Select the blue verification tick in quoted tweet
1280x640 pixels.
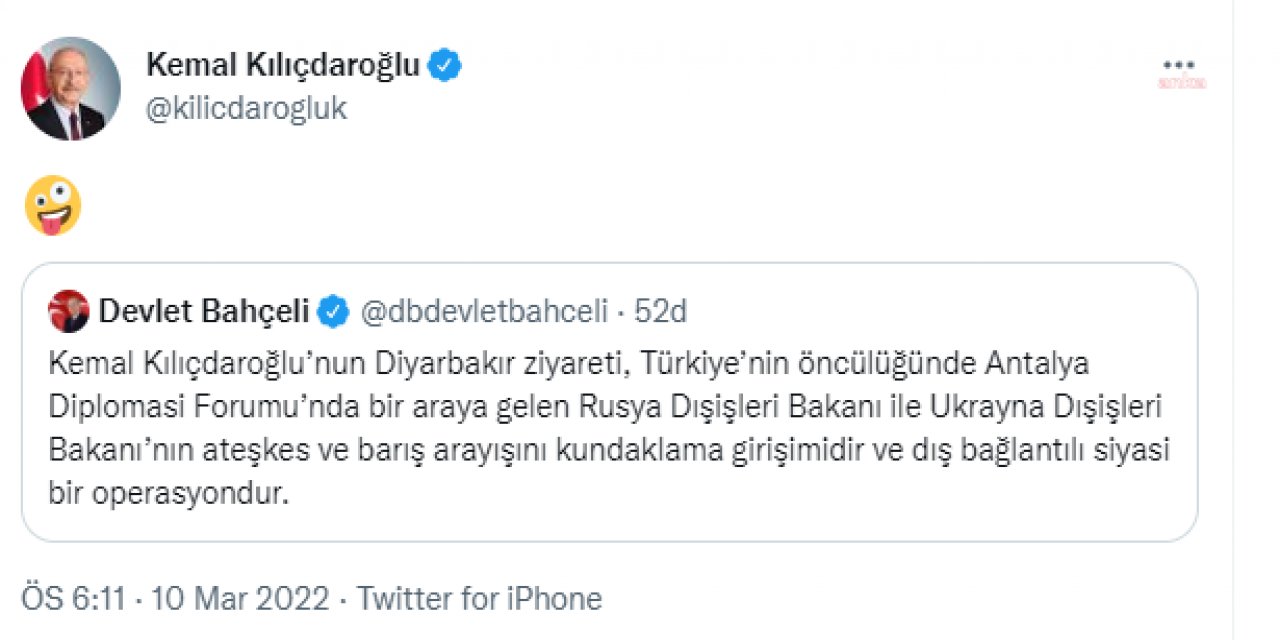(332, 311)
